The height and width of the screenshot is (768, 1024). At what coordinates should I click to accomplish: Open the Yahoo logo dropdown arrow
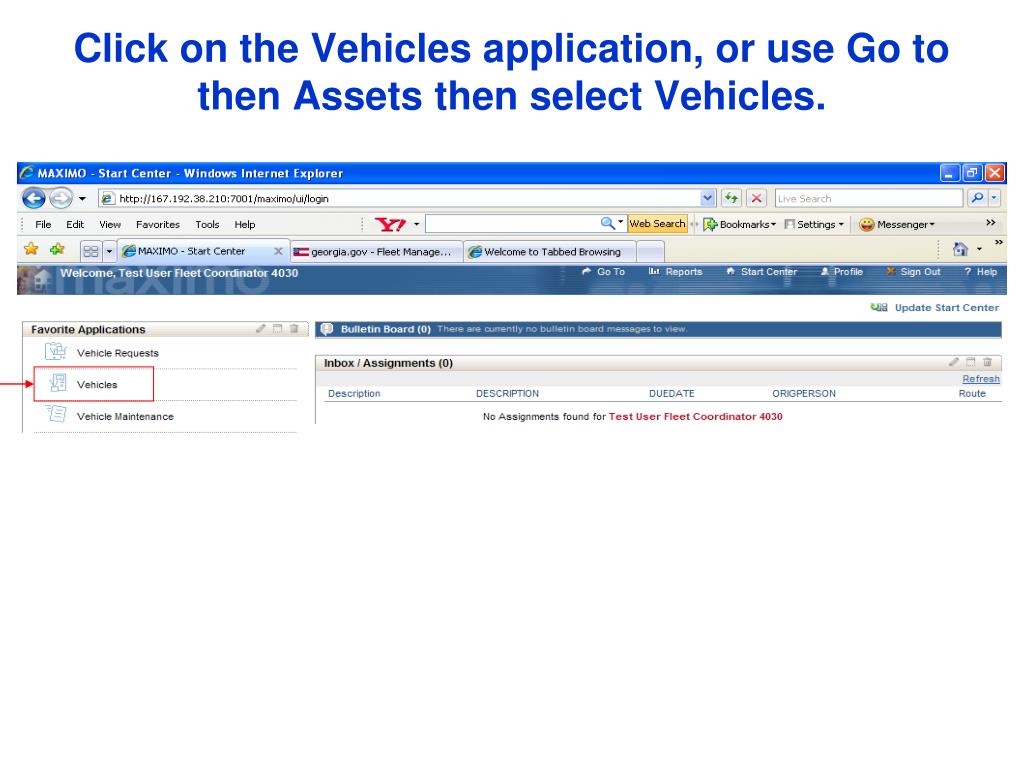click(x=416, y=225)
